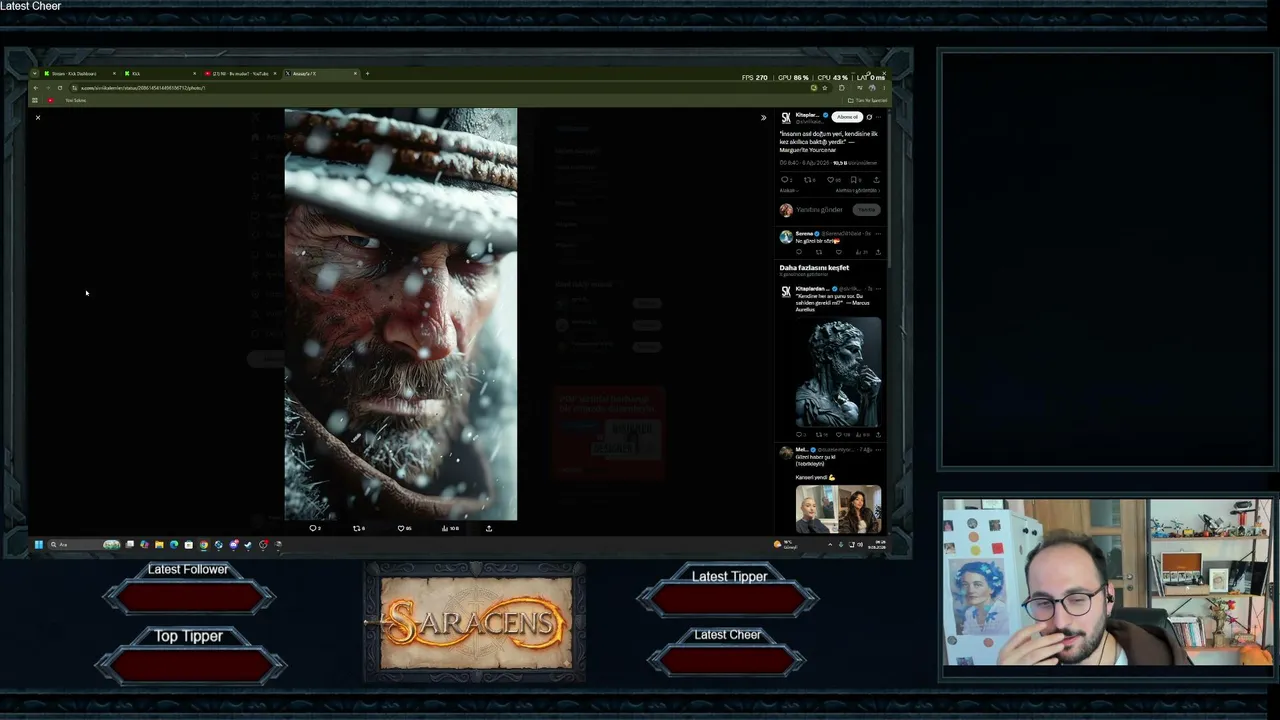Click the retweet icon under the Yourcenar tweet

click(810, 180)
